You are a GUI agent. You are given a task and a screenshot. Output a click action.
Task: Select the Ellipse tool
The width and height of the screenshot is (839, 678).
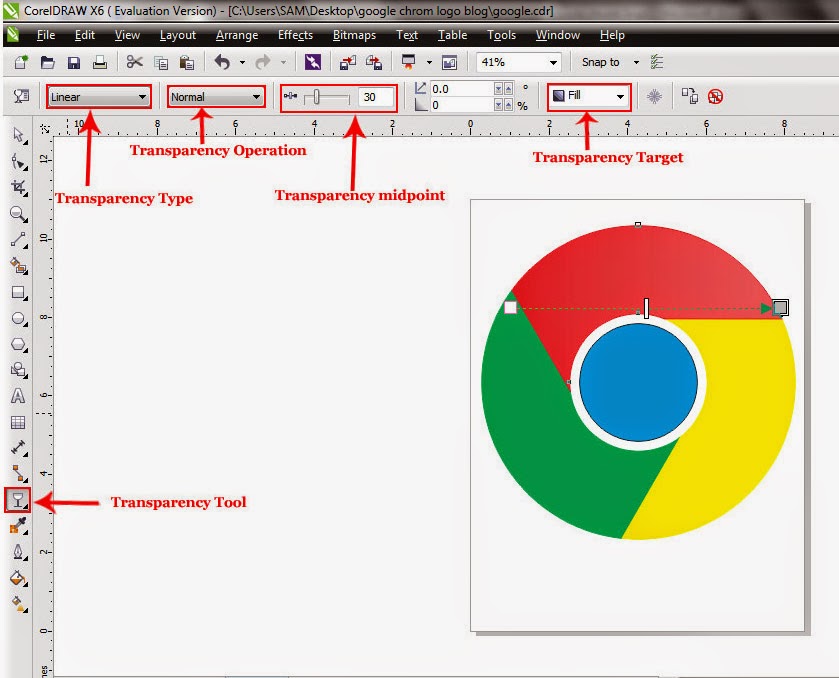click(x=19, y=318)
